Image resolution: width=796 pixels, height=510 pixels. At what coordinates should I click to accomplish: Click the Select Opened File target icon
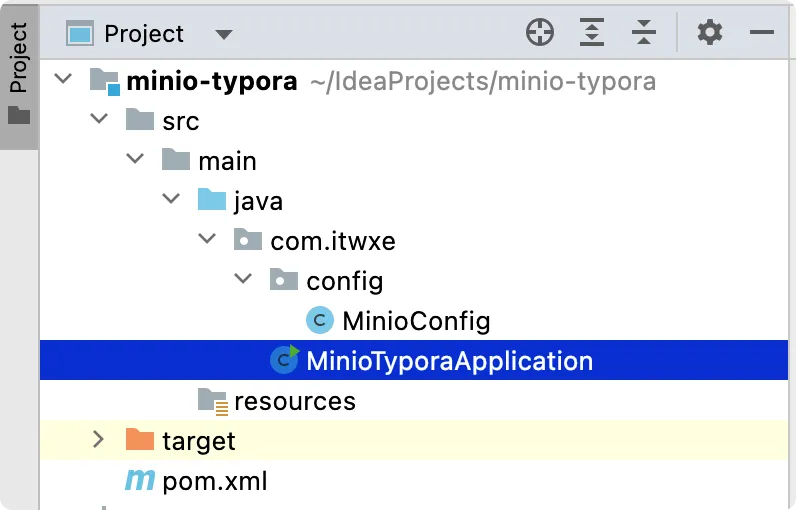pyautogui.click(x=540, y=33)
